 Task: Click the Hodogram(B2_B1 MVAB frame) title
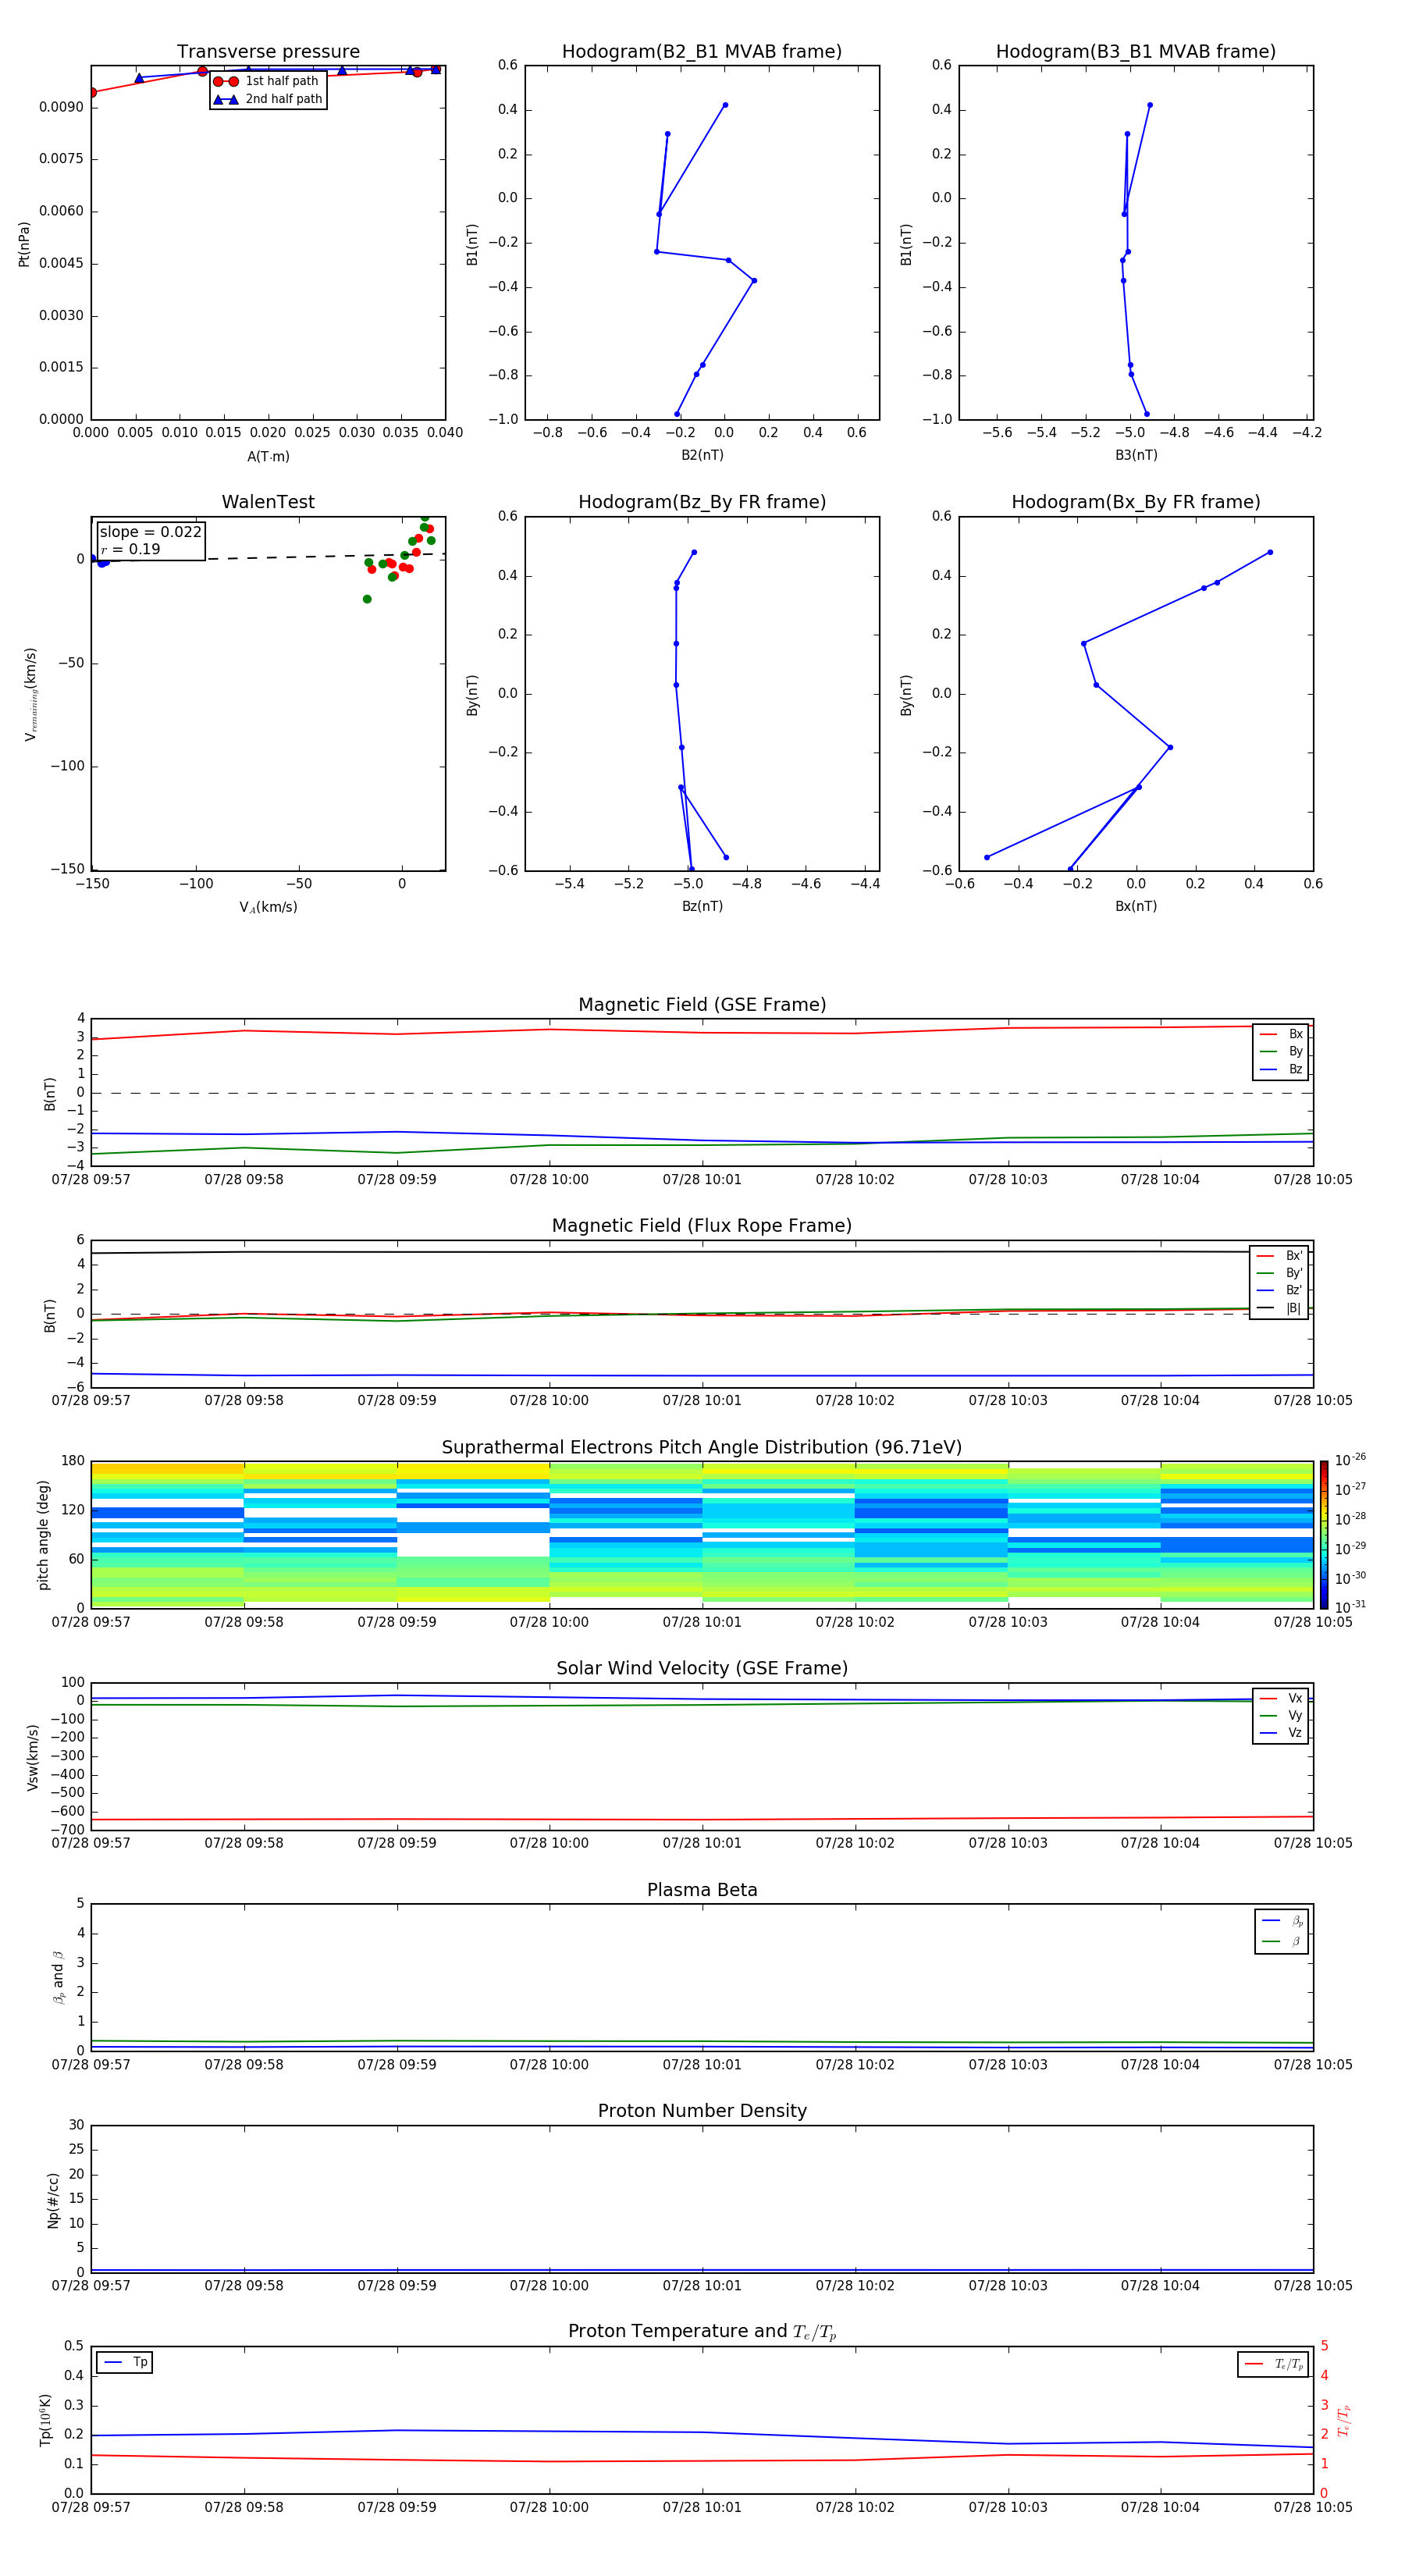coord(702,52)
